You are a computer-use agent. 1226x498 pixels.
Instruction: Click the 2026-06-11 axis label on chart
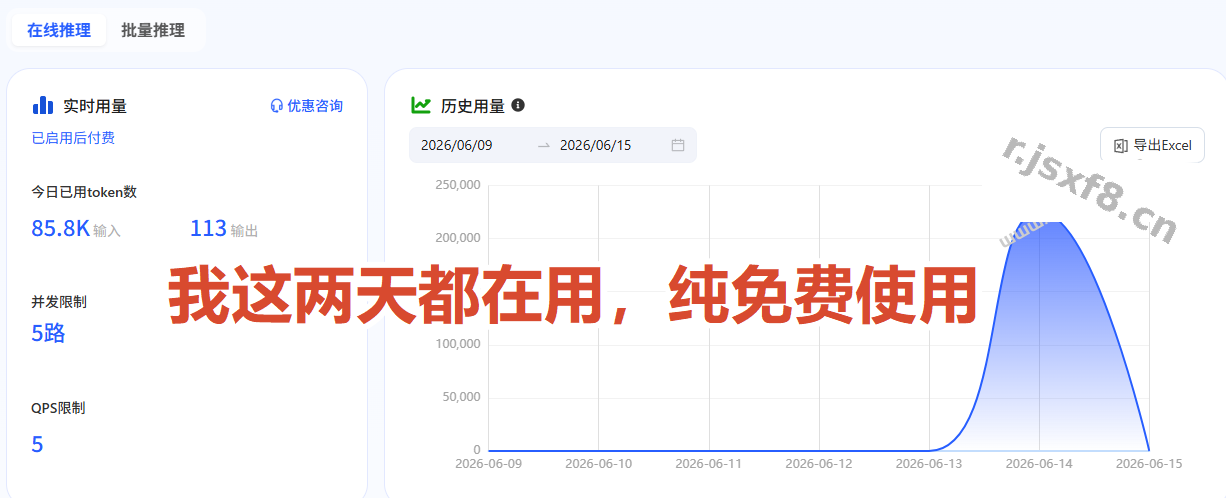[709, 464]
